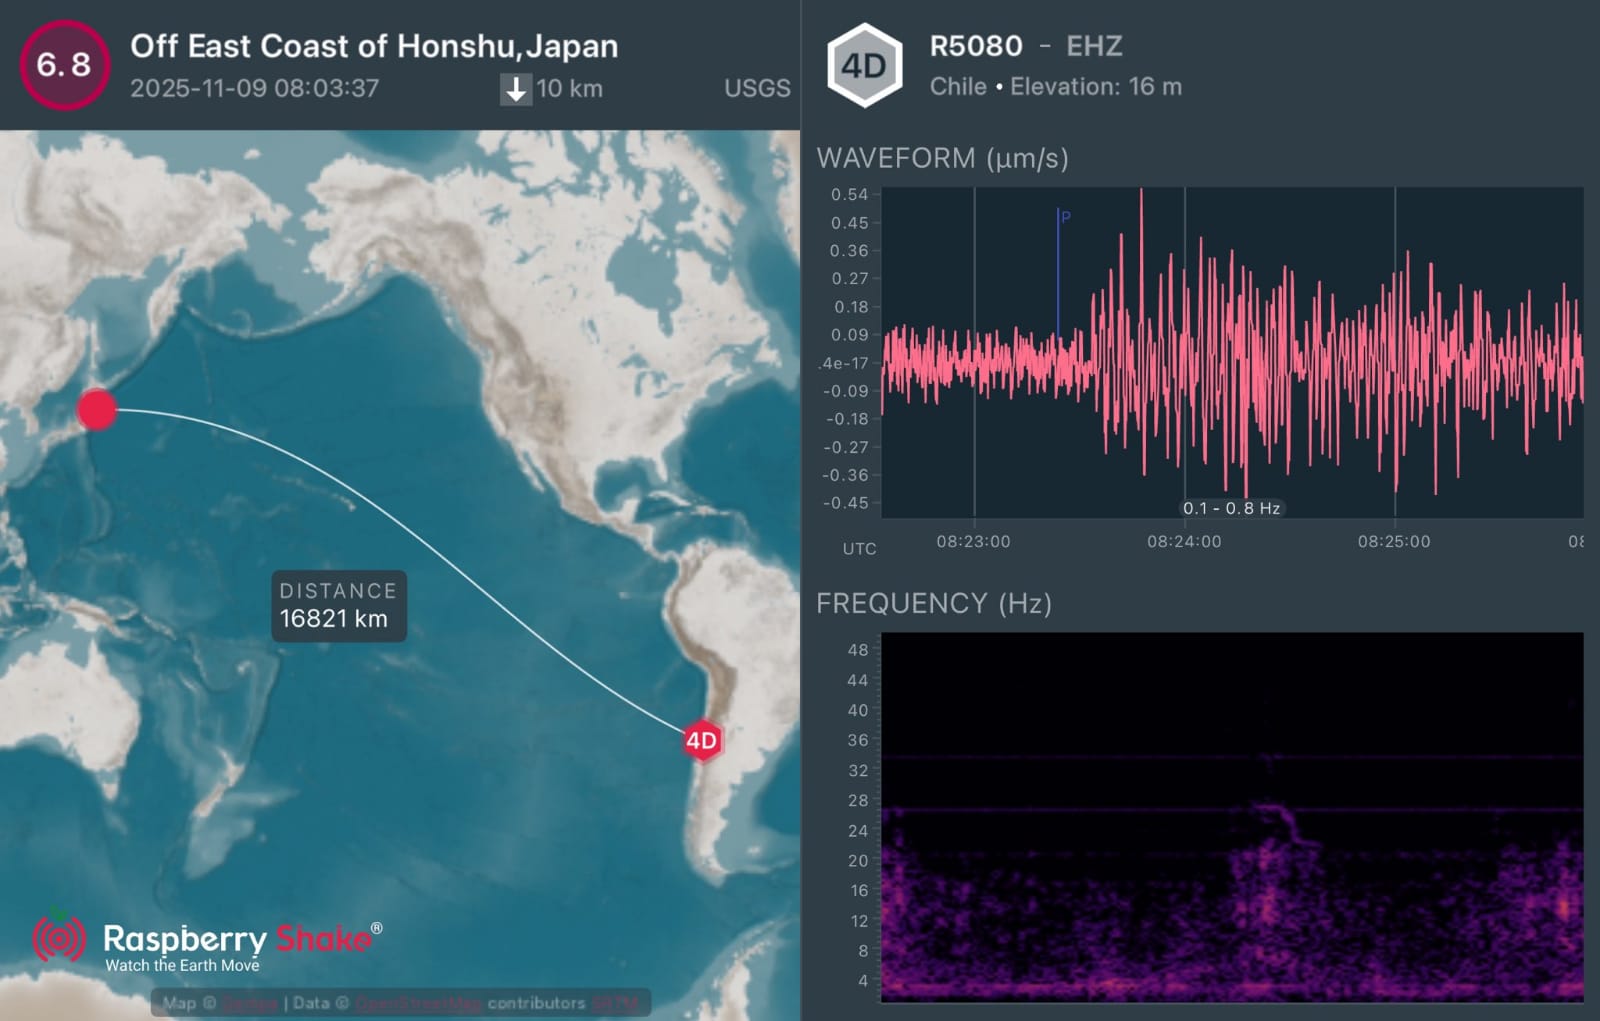1600x1021 pixels.
Task: Click the 08:25:00 tick on the waveform axis
Action: point(1394,541)
